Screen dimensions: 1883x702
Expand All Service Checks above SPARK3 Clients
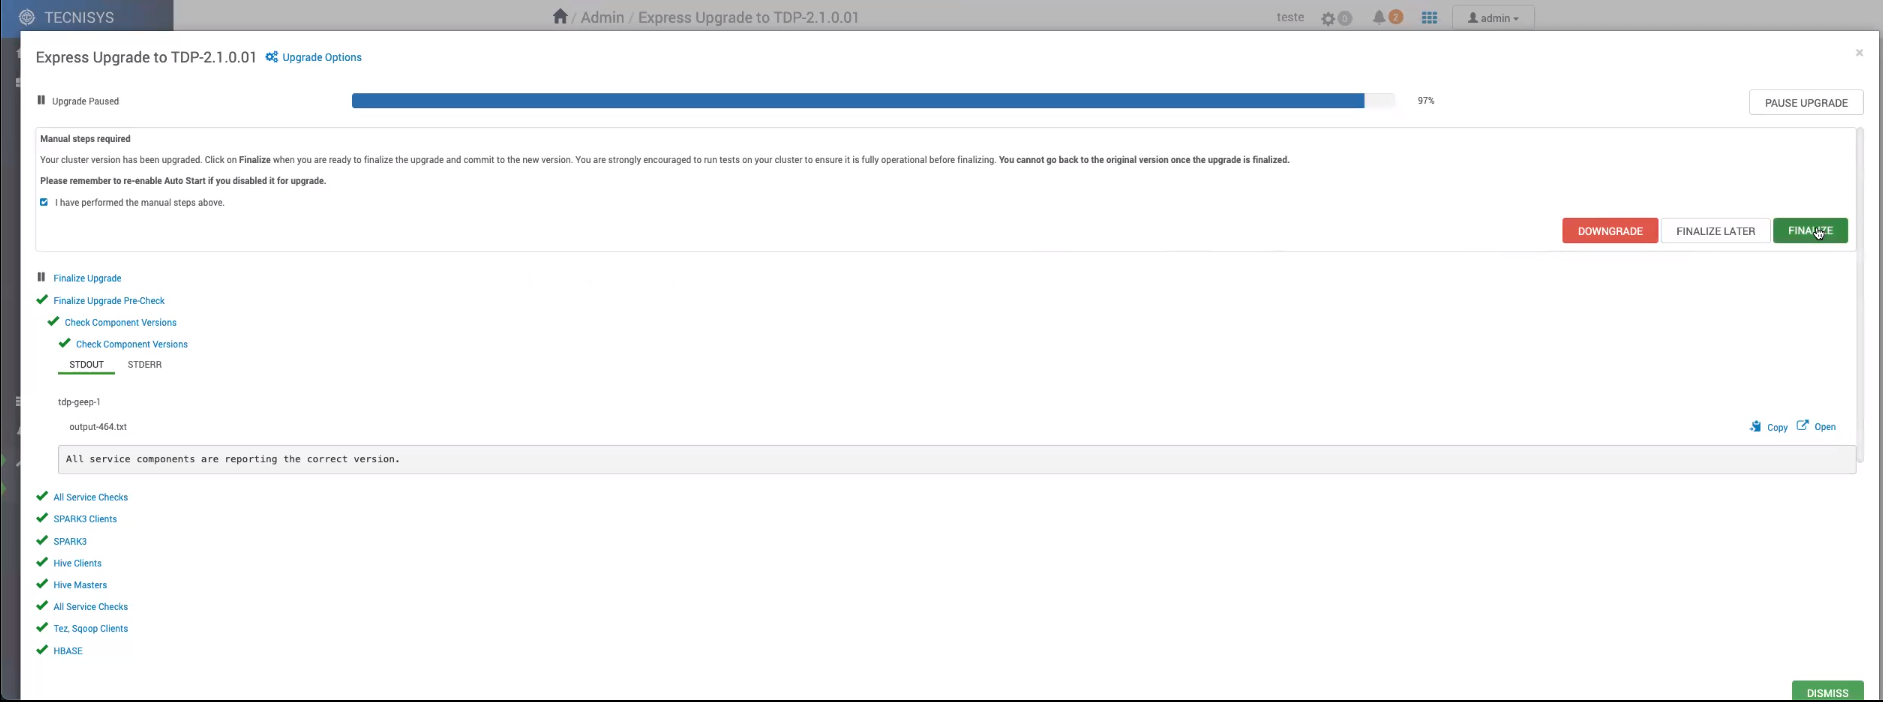click(x=91, y=497)
